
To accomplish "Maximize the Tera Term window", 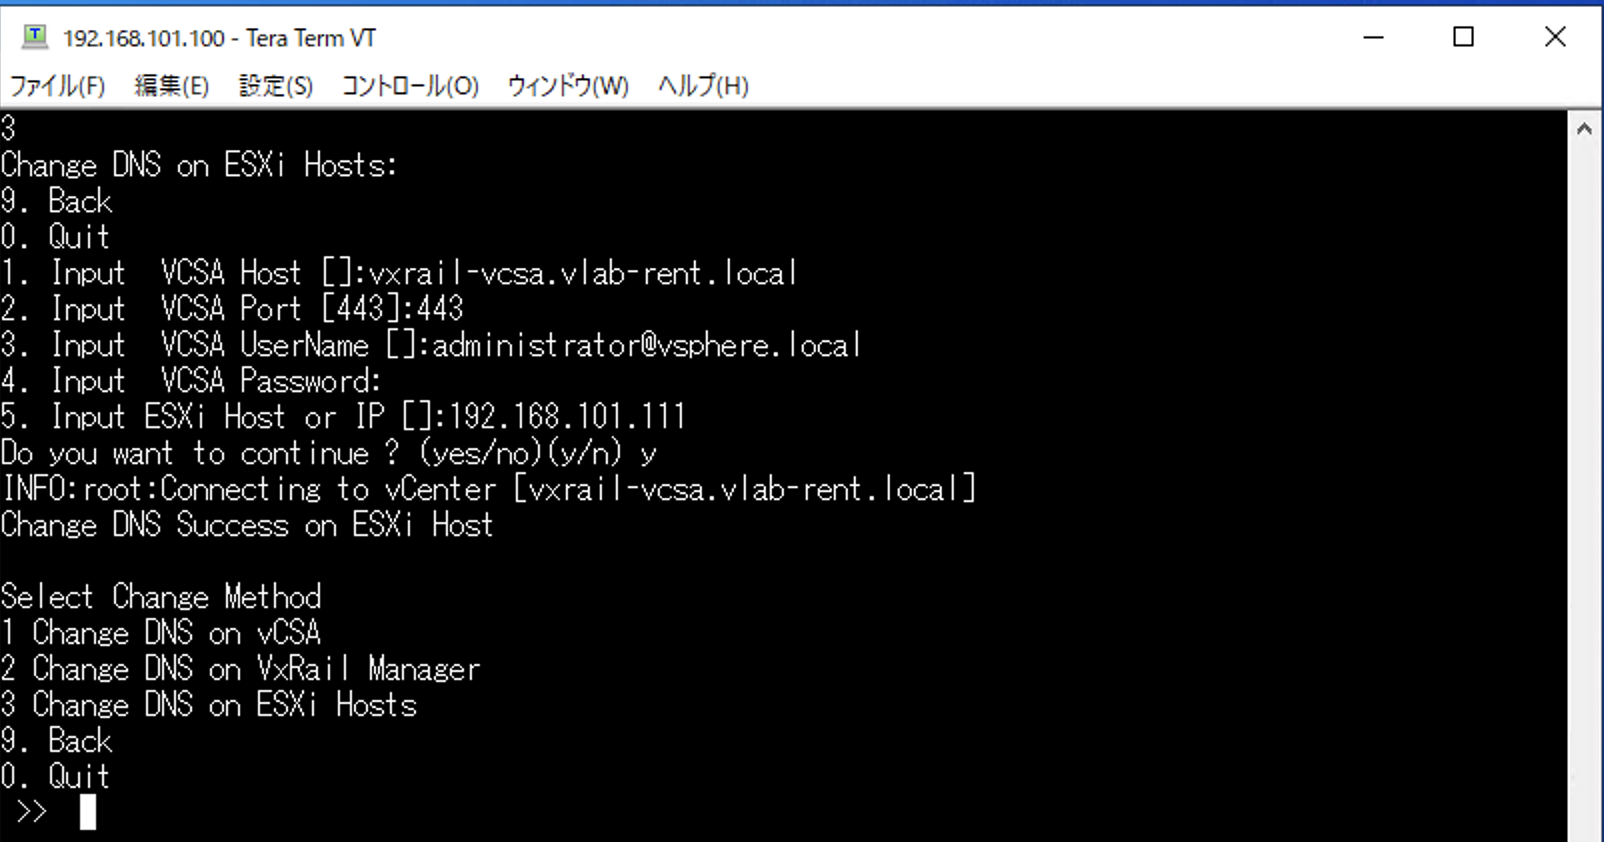I will coord(1463,38).
